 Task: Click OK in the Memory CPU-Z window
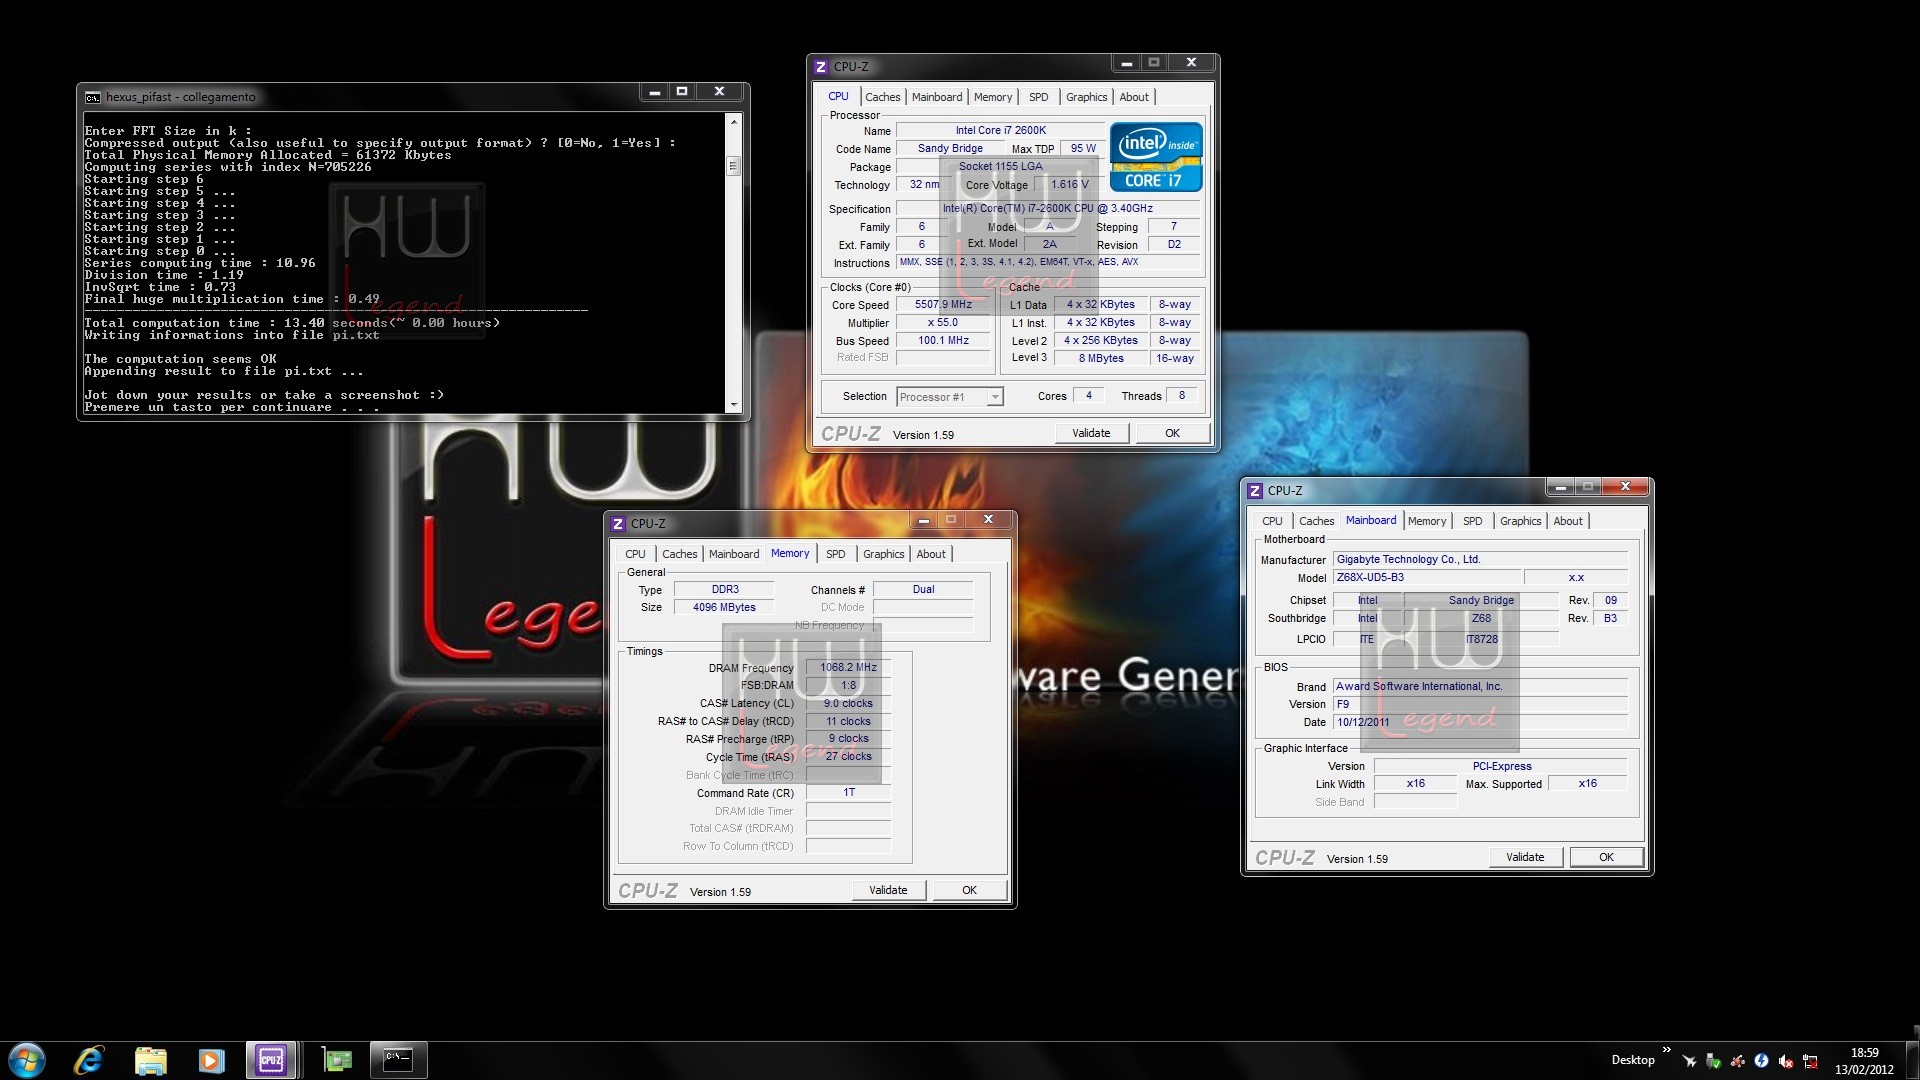(969, 890)
